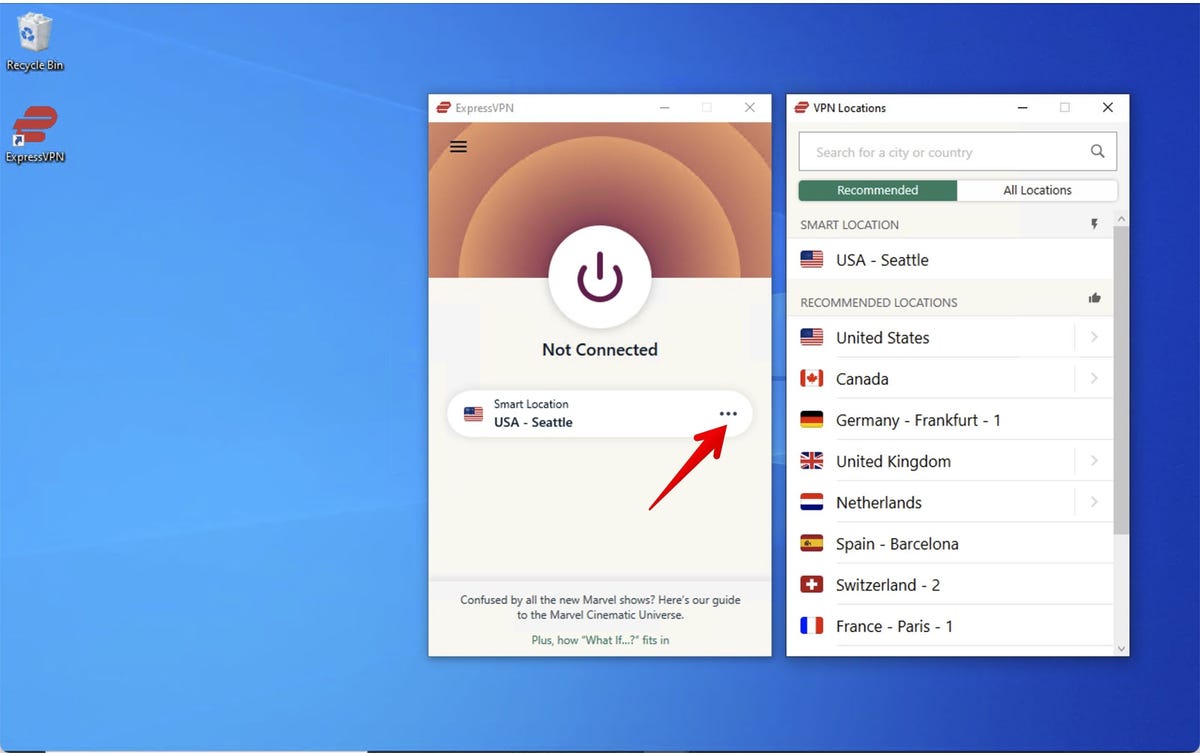1200x753 pixels.
Task: Click the United States flag in recommended list
Action: 812,337
